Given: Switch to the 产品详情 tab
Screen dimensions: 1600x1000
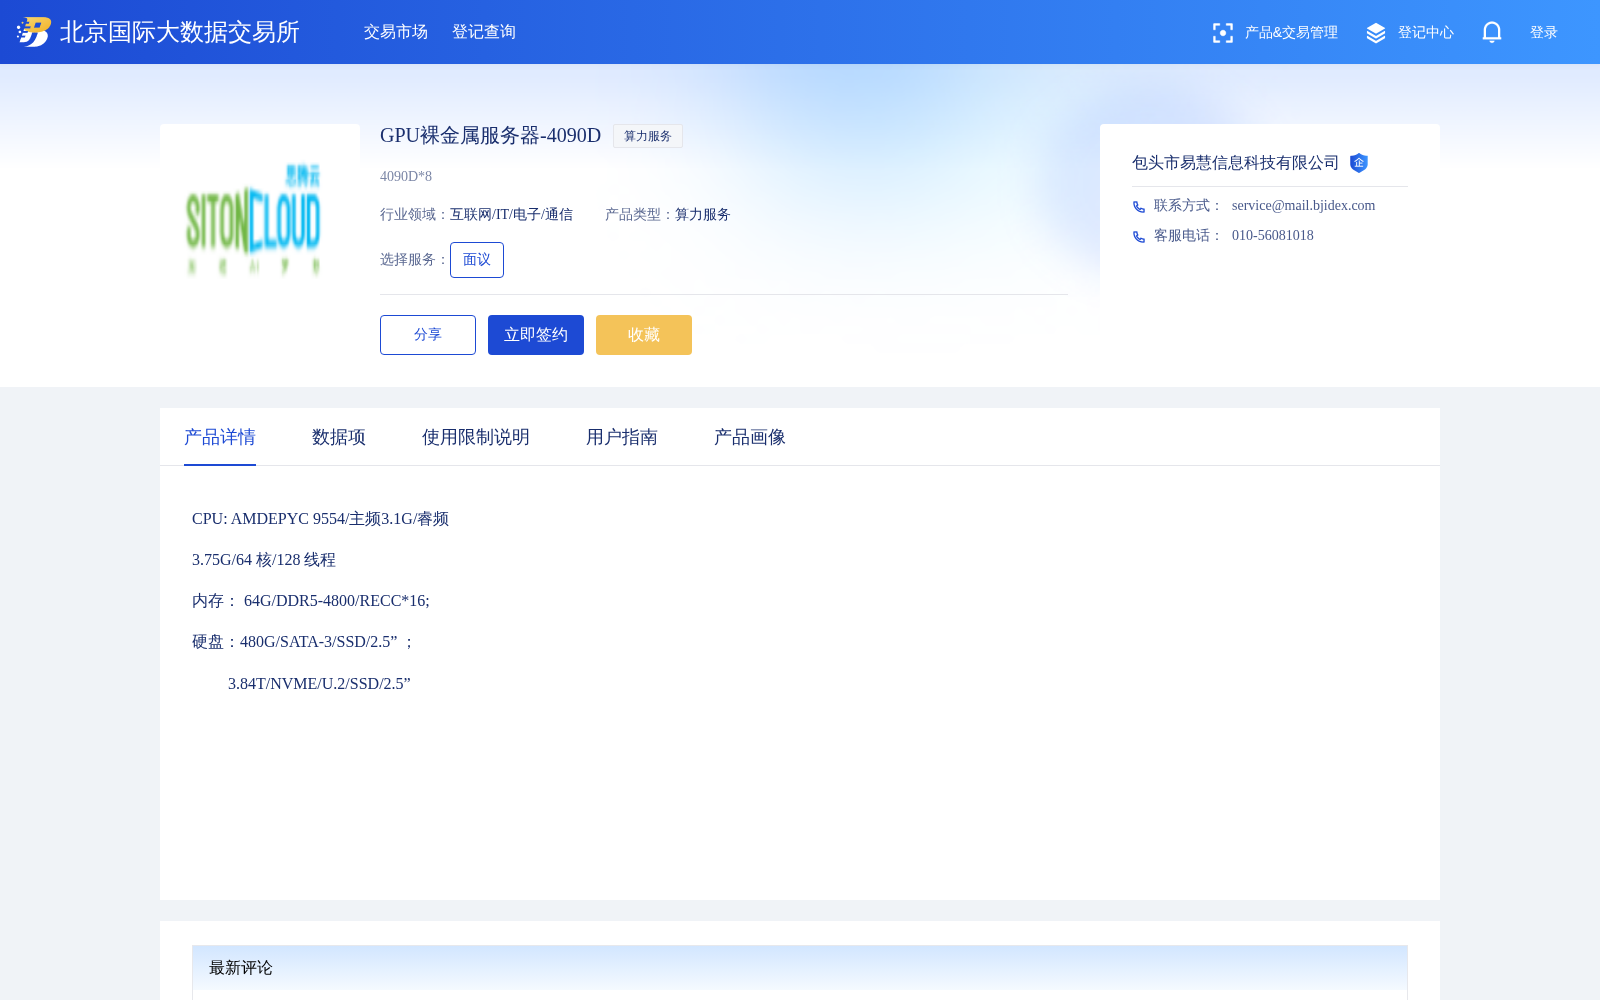Looking at the screenshot, I should (220, 437).
